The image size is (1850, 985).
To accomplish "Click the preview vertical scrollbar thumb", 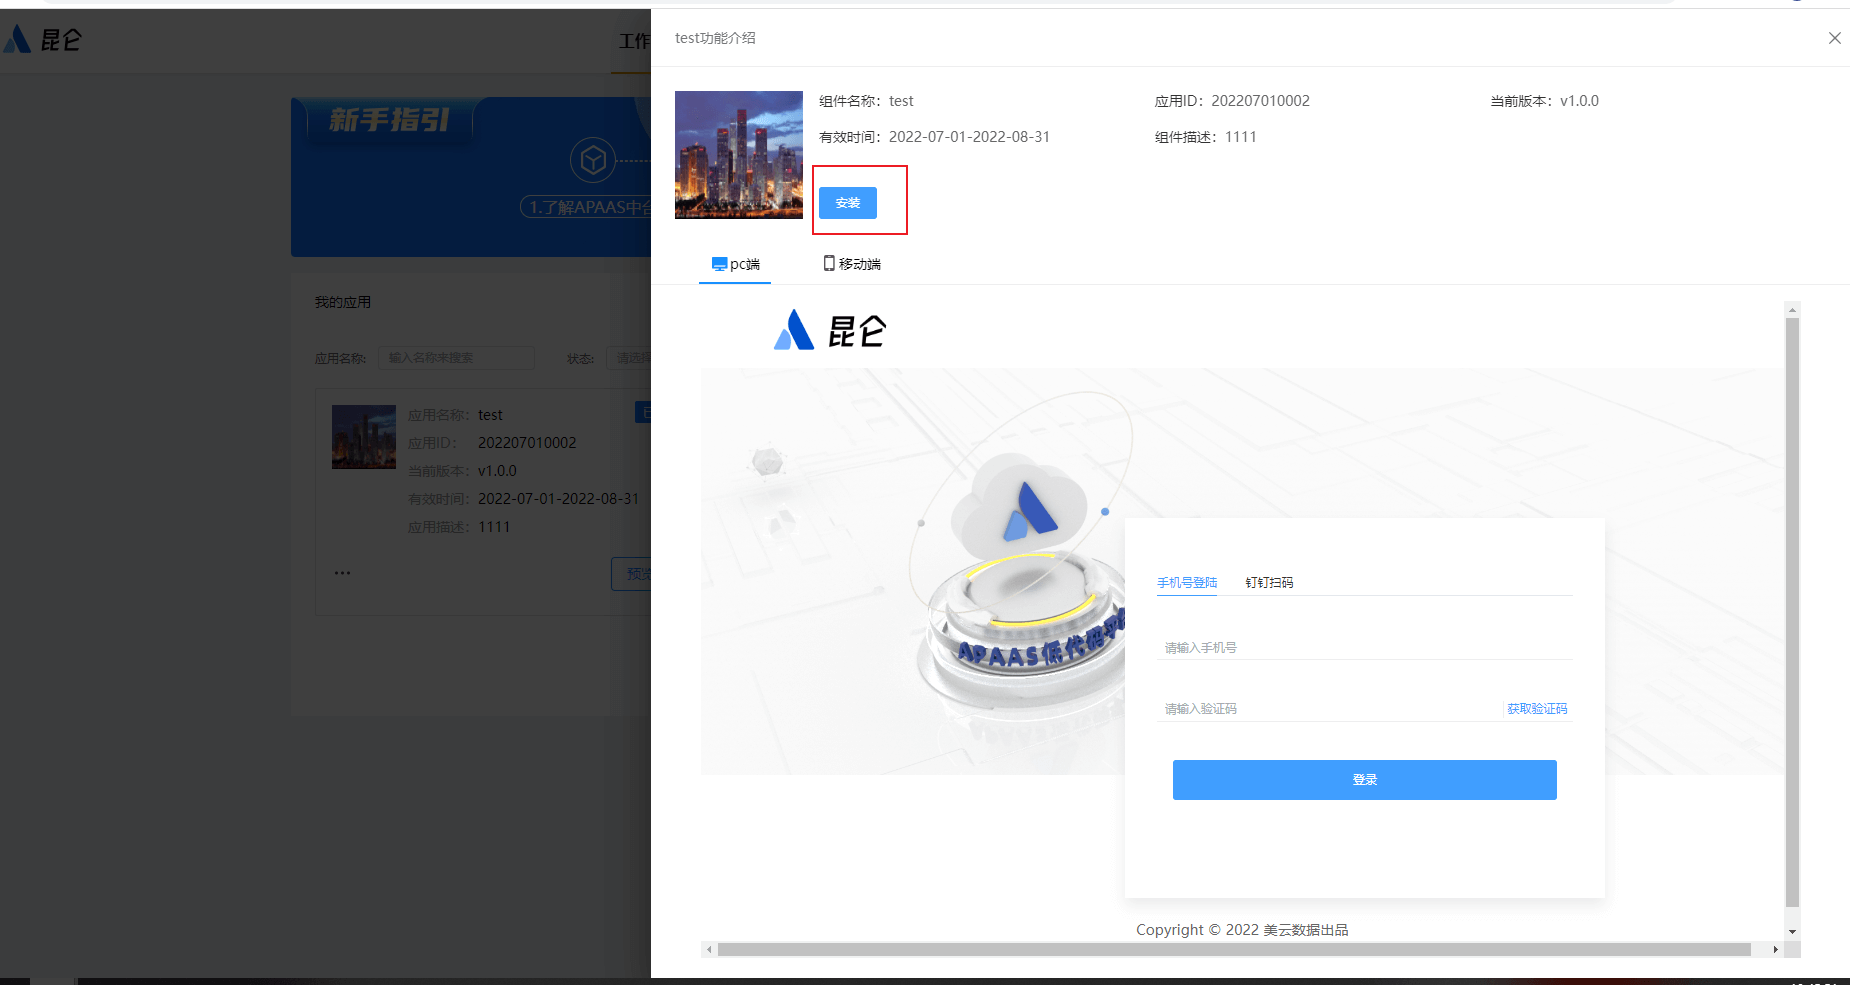I will point(1792,612).
